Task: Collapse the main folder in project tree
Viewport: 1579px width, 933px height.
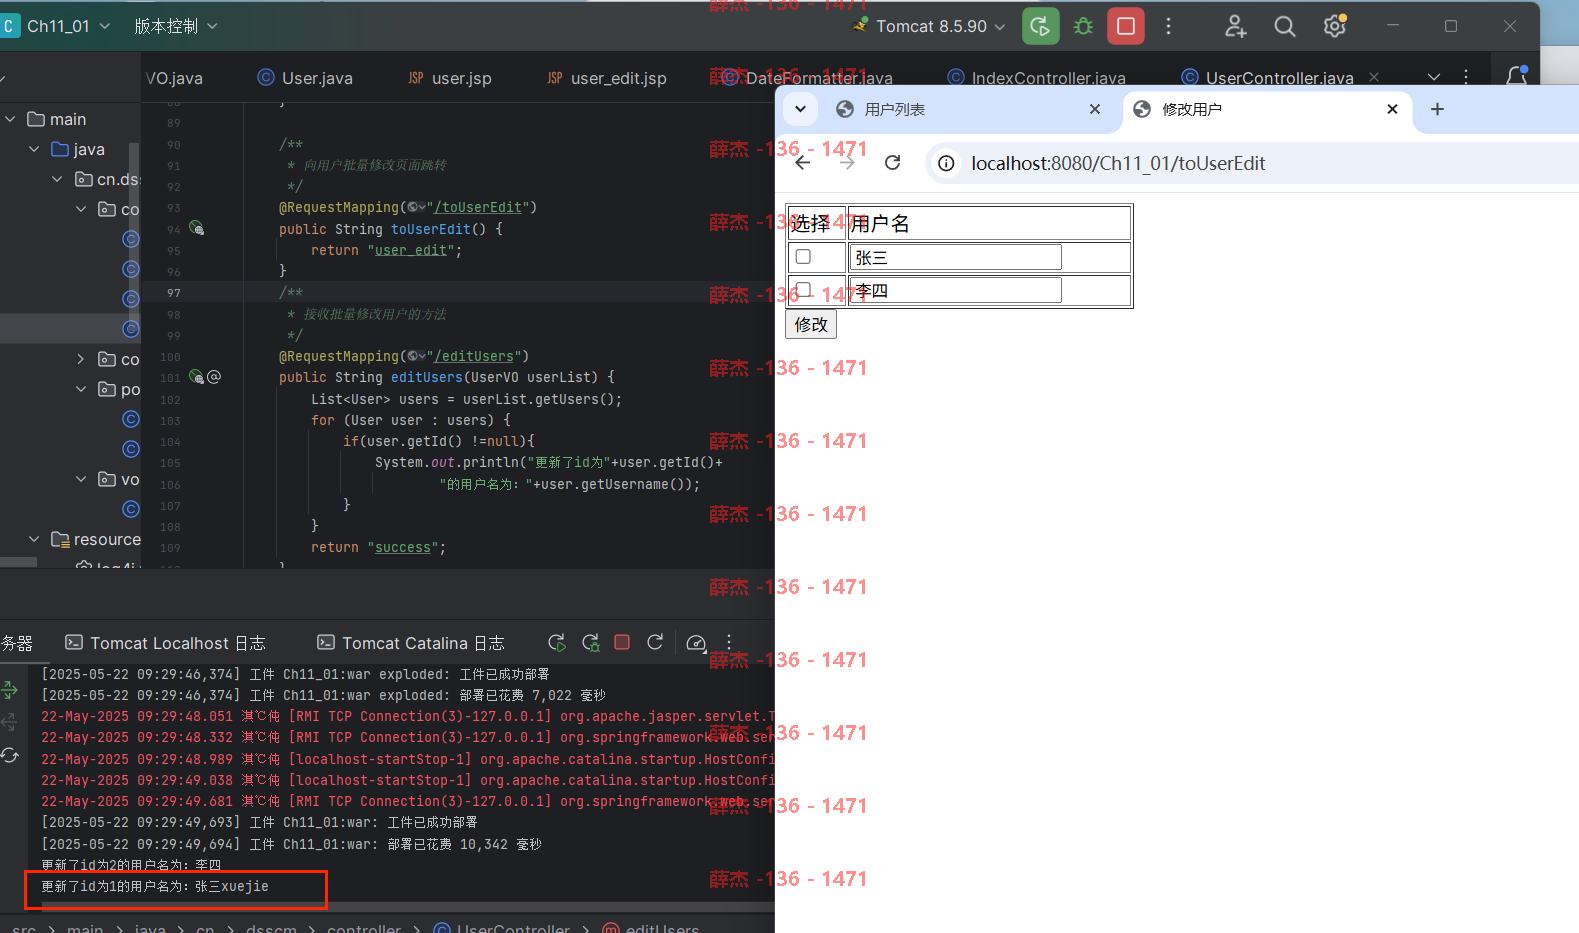Action: click(x=10, y=119)
